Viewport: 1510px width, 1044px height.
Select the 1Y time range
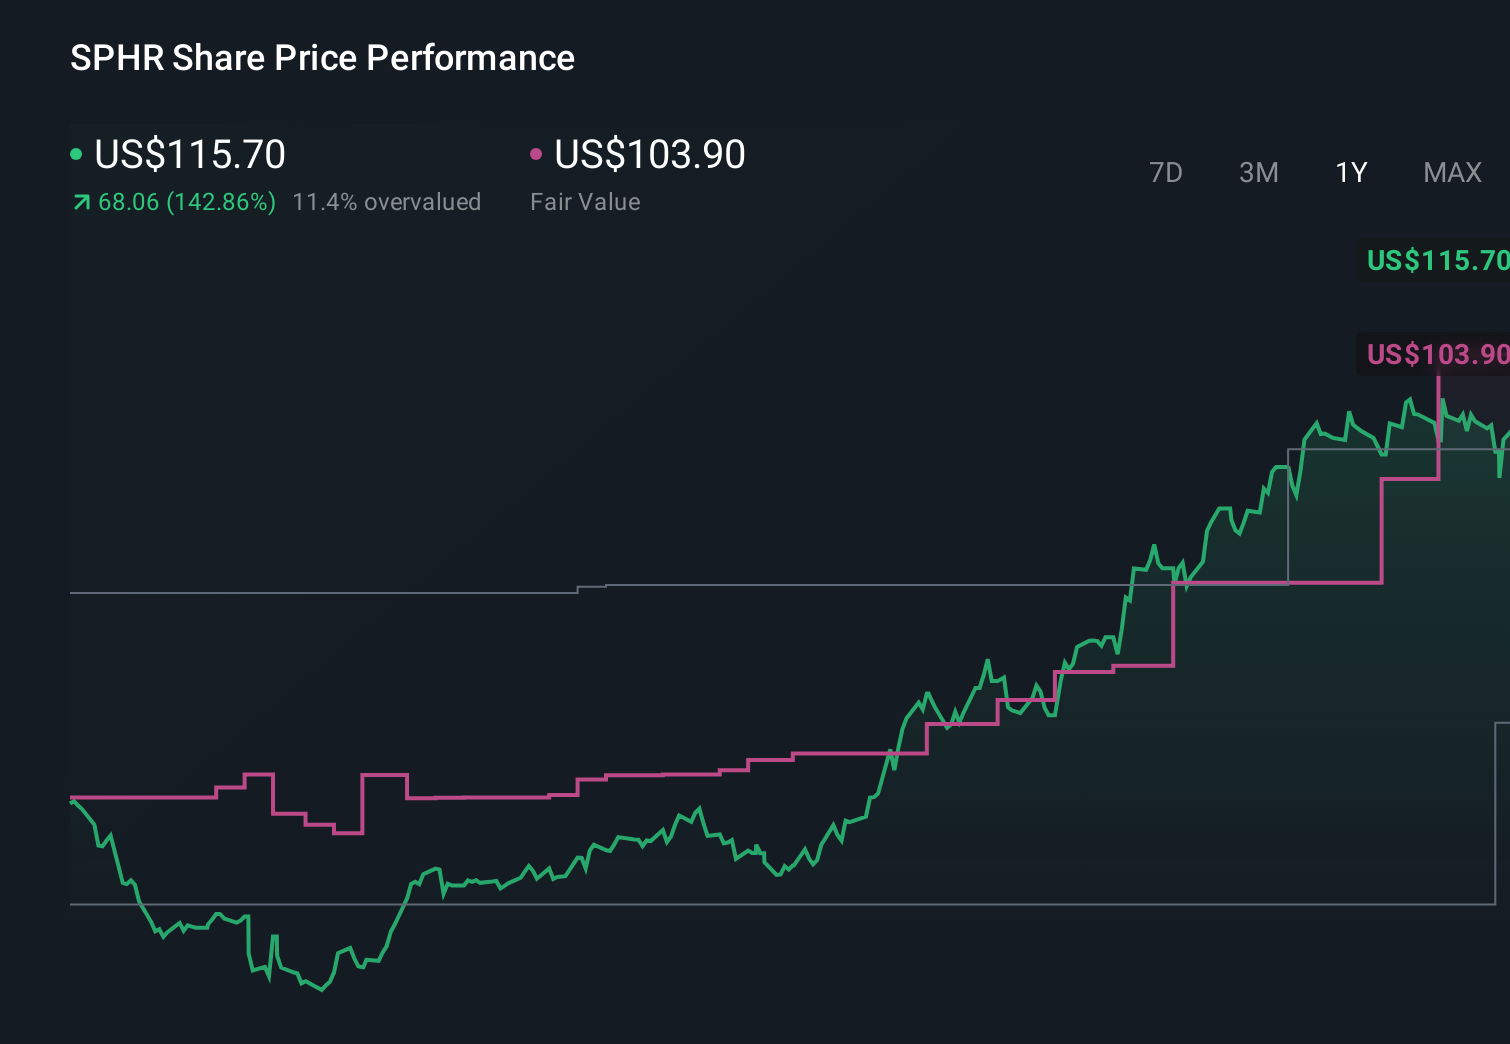(1350, 172)
